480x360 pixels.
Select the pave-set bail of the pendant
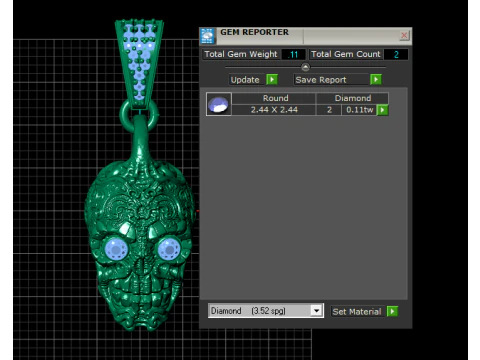click(x=139, y=63)
